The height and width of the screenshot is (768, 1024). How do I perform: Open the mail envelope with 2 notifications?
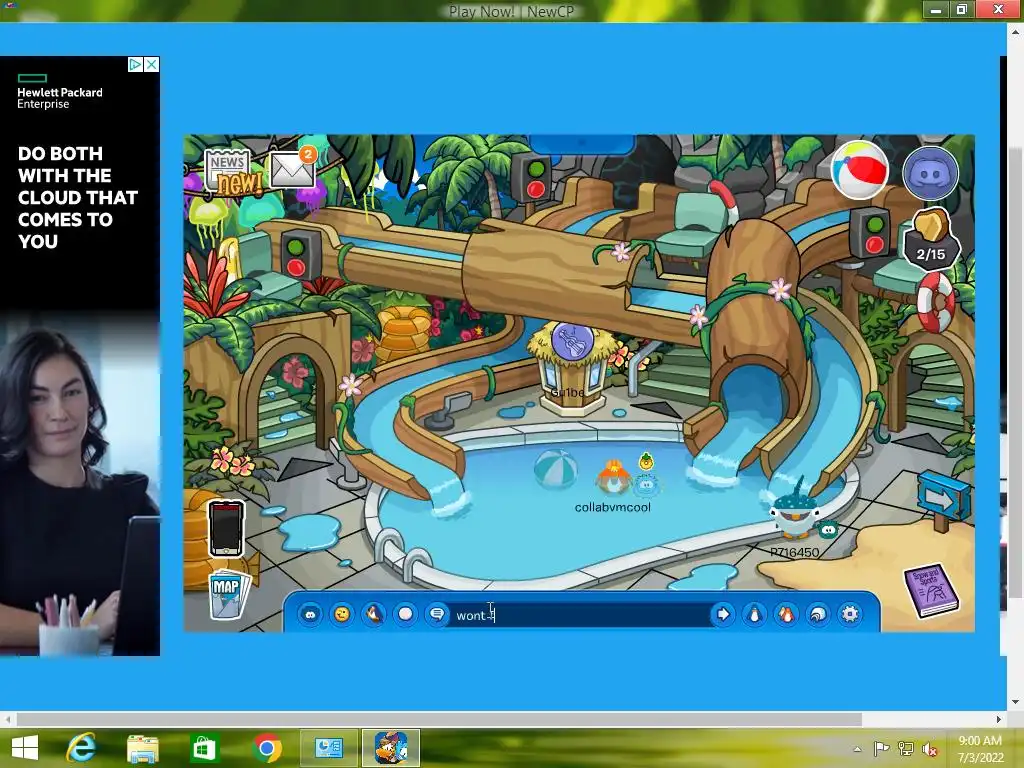[293, 167]
